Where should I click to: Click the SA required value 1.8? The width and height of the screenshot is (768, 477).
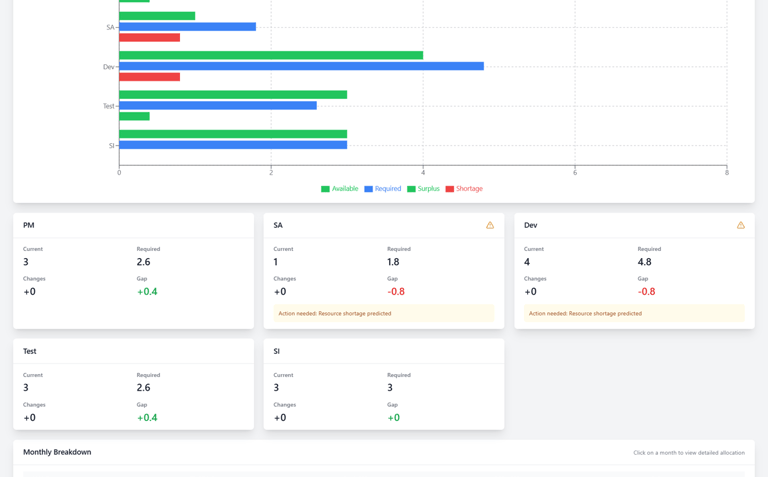tap(393, 262)
